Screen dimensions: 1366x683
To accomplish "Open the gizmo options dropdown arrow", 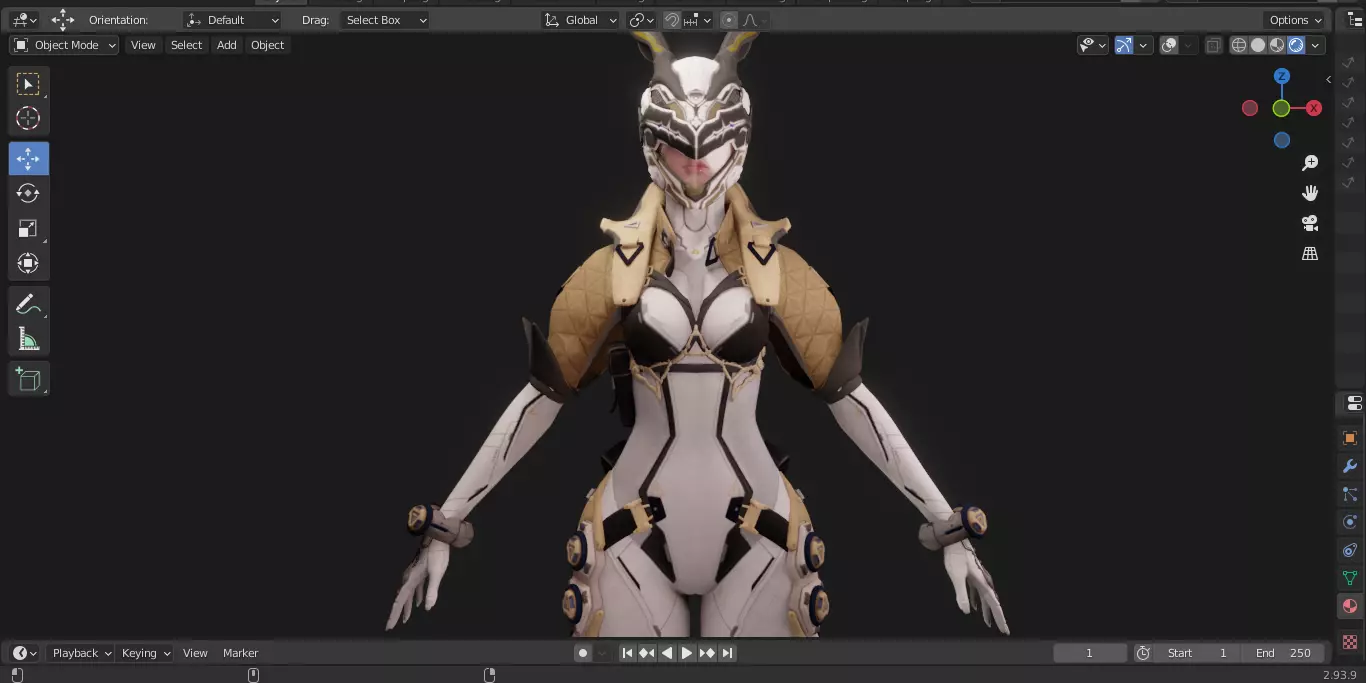I will pyautogui.click(x=1143, y=45).
